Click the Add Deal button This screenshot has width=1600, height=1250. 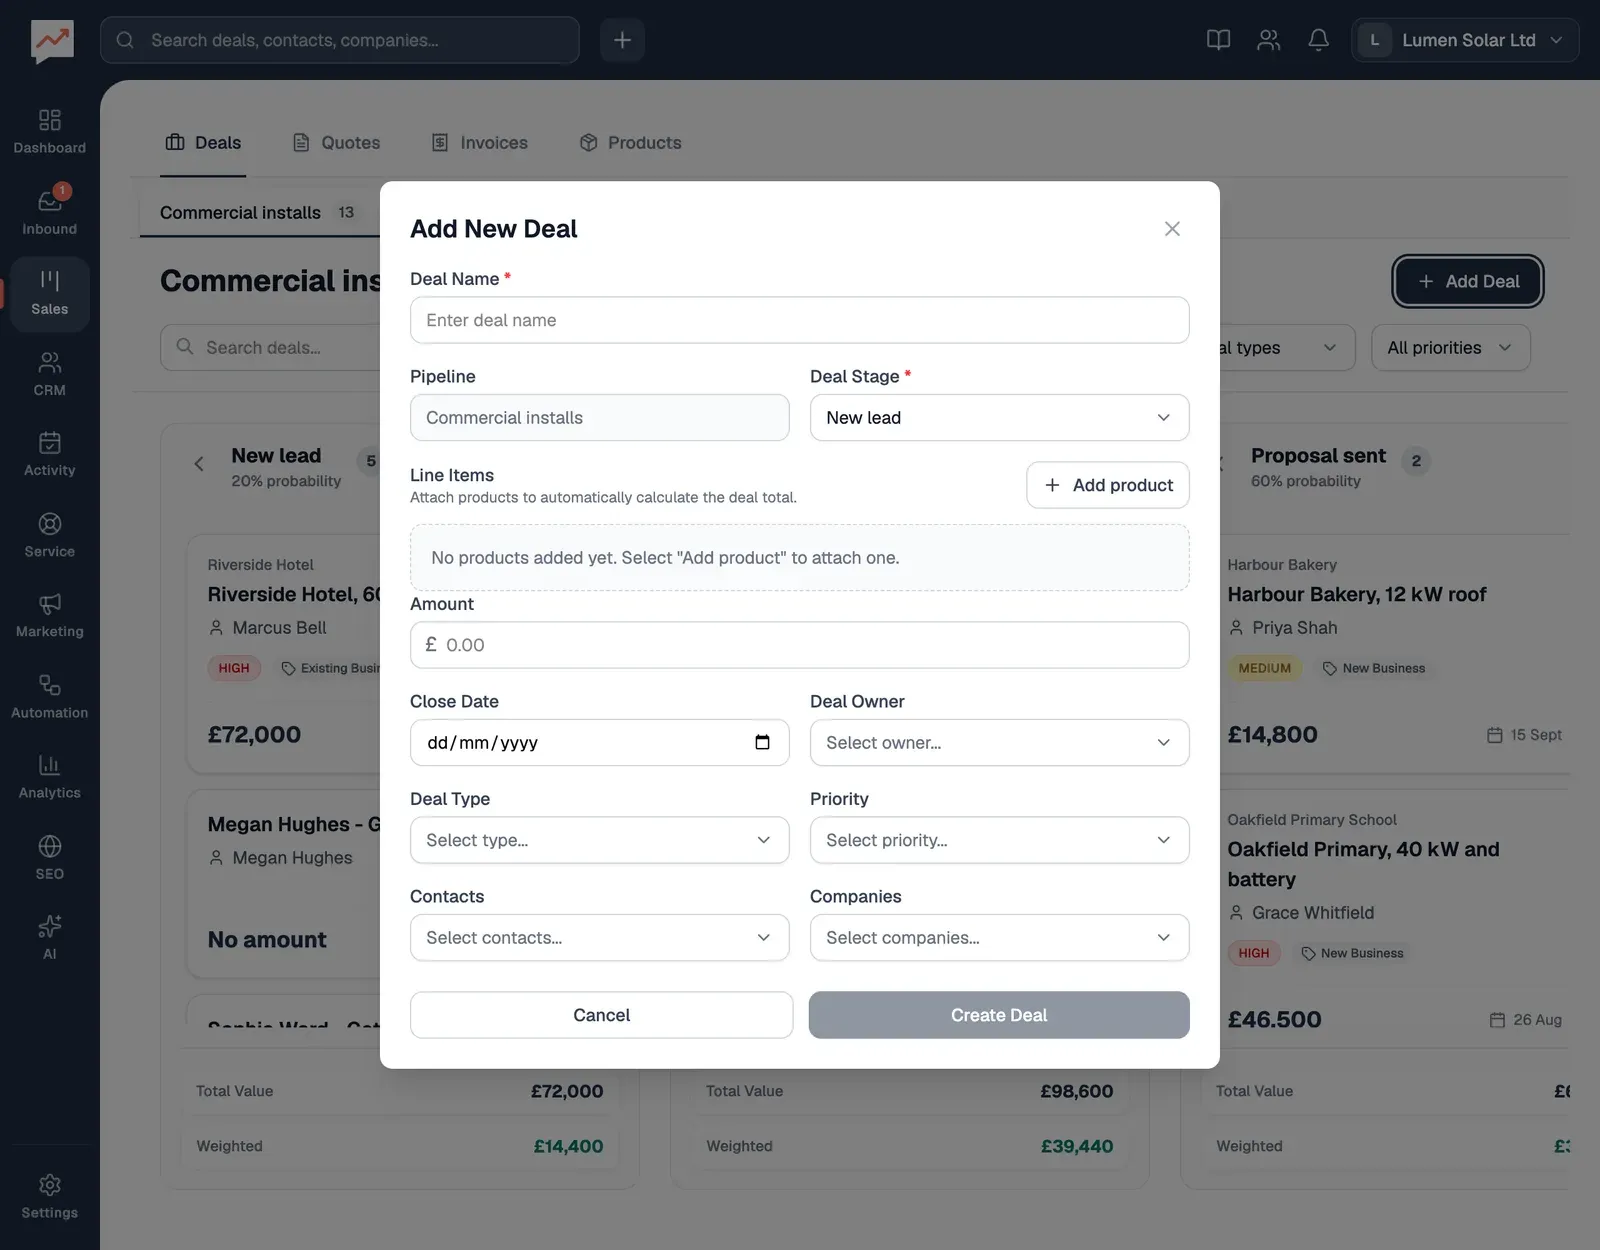coord(1468,281)
